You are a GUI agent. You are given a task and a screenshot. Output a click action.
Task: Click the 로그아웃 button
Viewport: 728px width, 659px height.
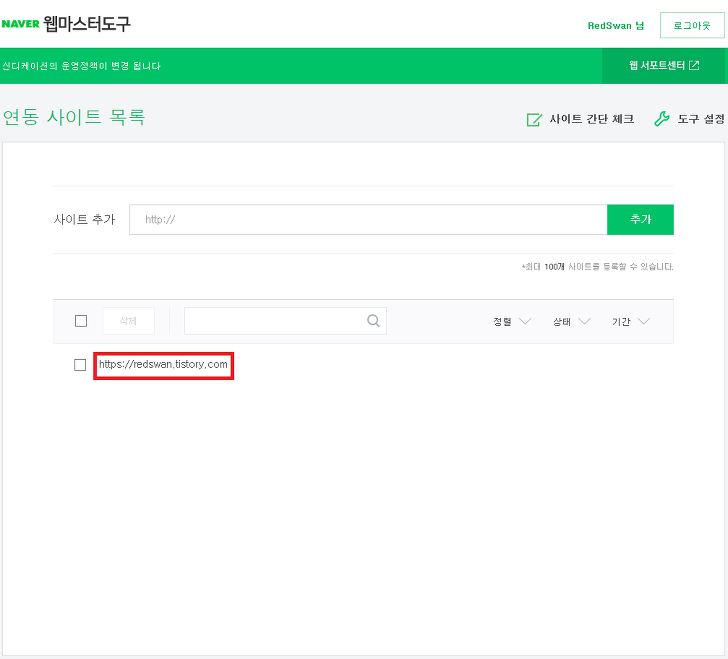[692, 26]
